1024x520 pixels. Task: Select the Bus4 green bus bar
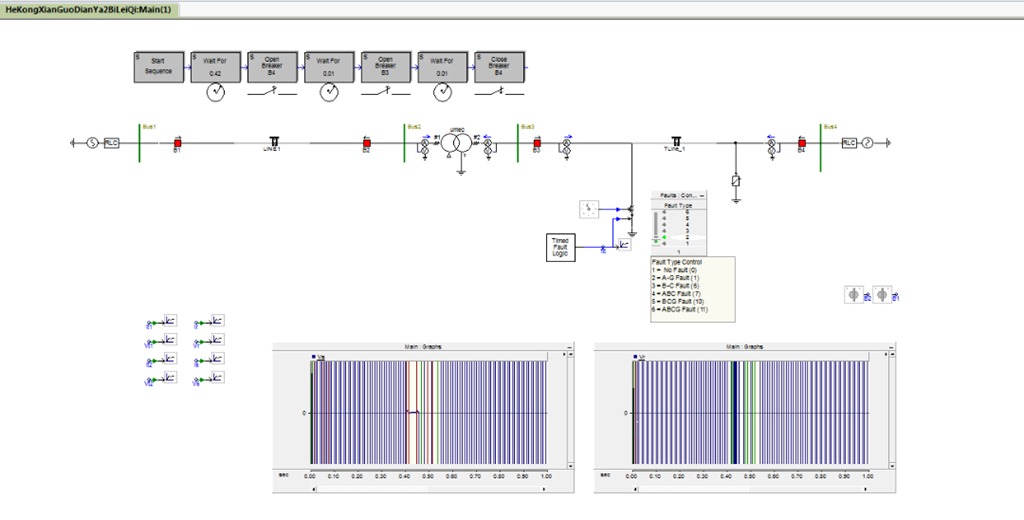pyautogui.click(x=820, y=148)
